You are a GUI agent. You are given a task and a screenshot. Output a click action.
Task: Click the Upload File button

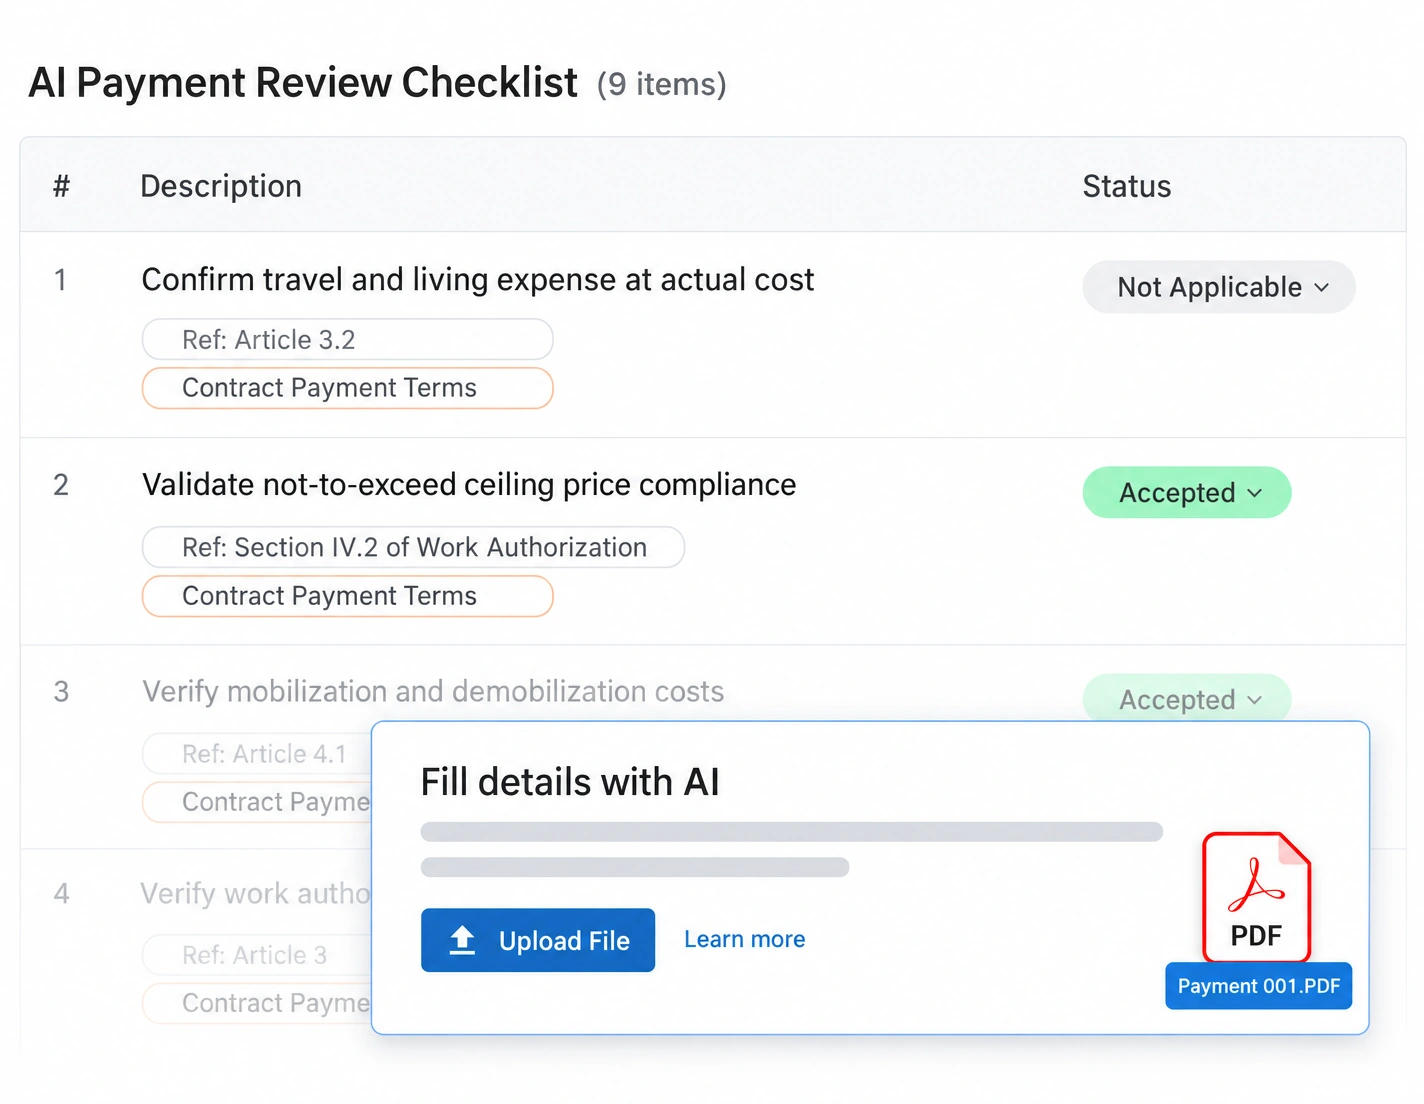click(538, 940)
